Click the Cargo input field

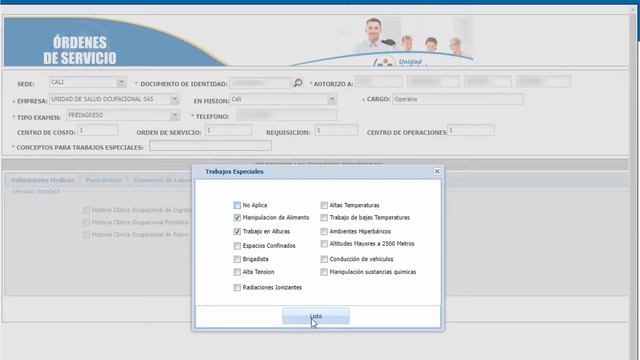point(458,99)
